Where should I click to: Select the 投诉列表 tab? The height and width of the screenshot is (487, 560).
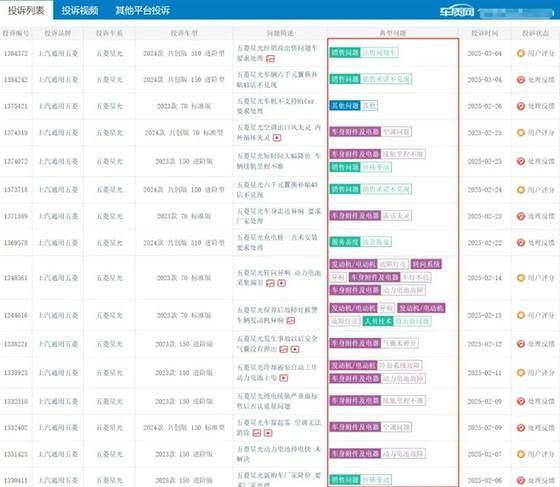click(26, 10)
